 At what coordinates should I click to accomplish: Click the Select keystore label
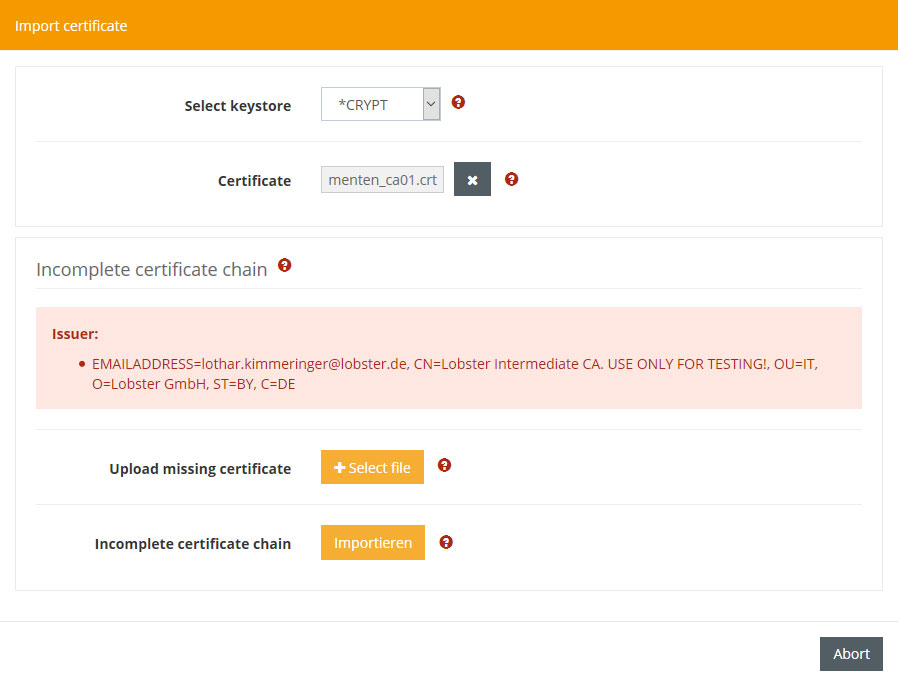[x=237, y=105]
